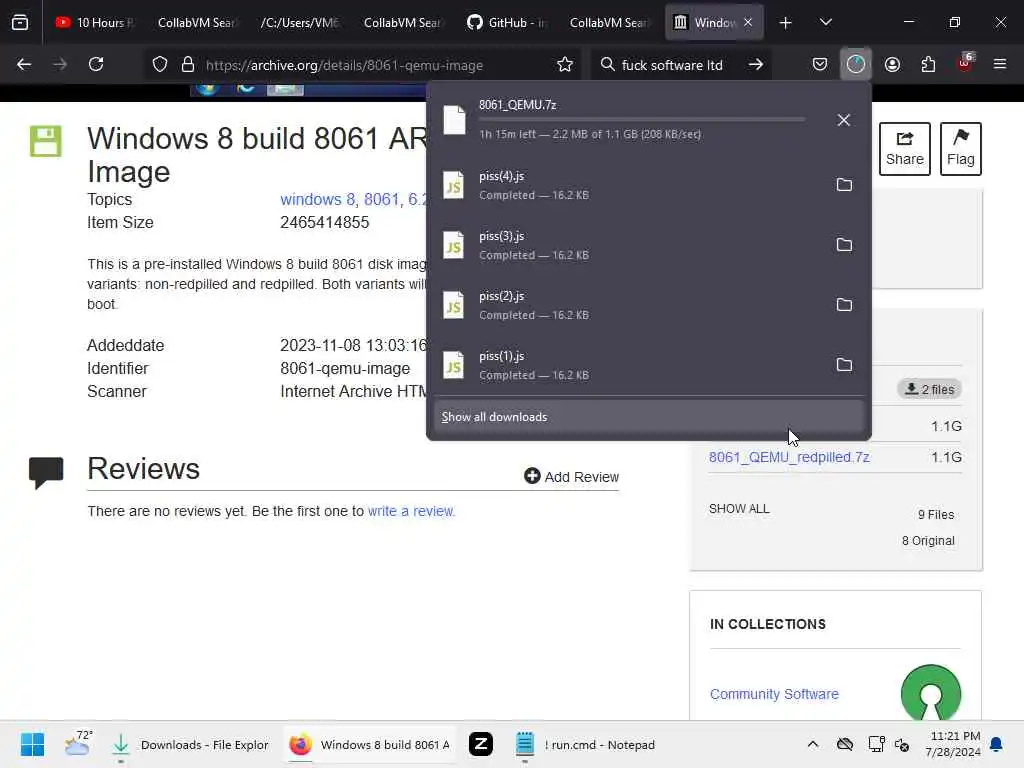Open the tracking protection shield icon
The image size is (1024, 768).
pyautogui.click(x=160, y=65)
